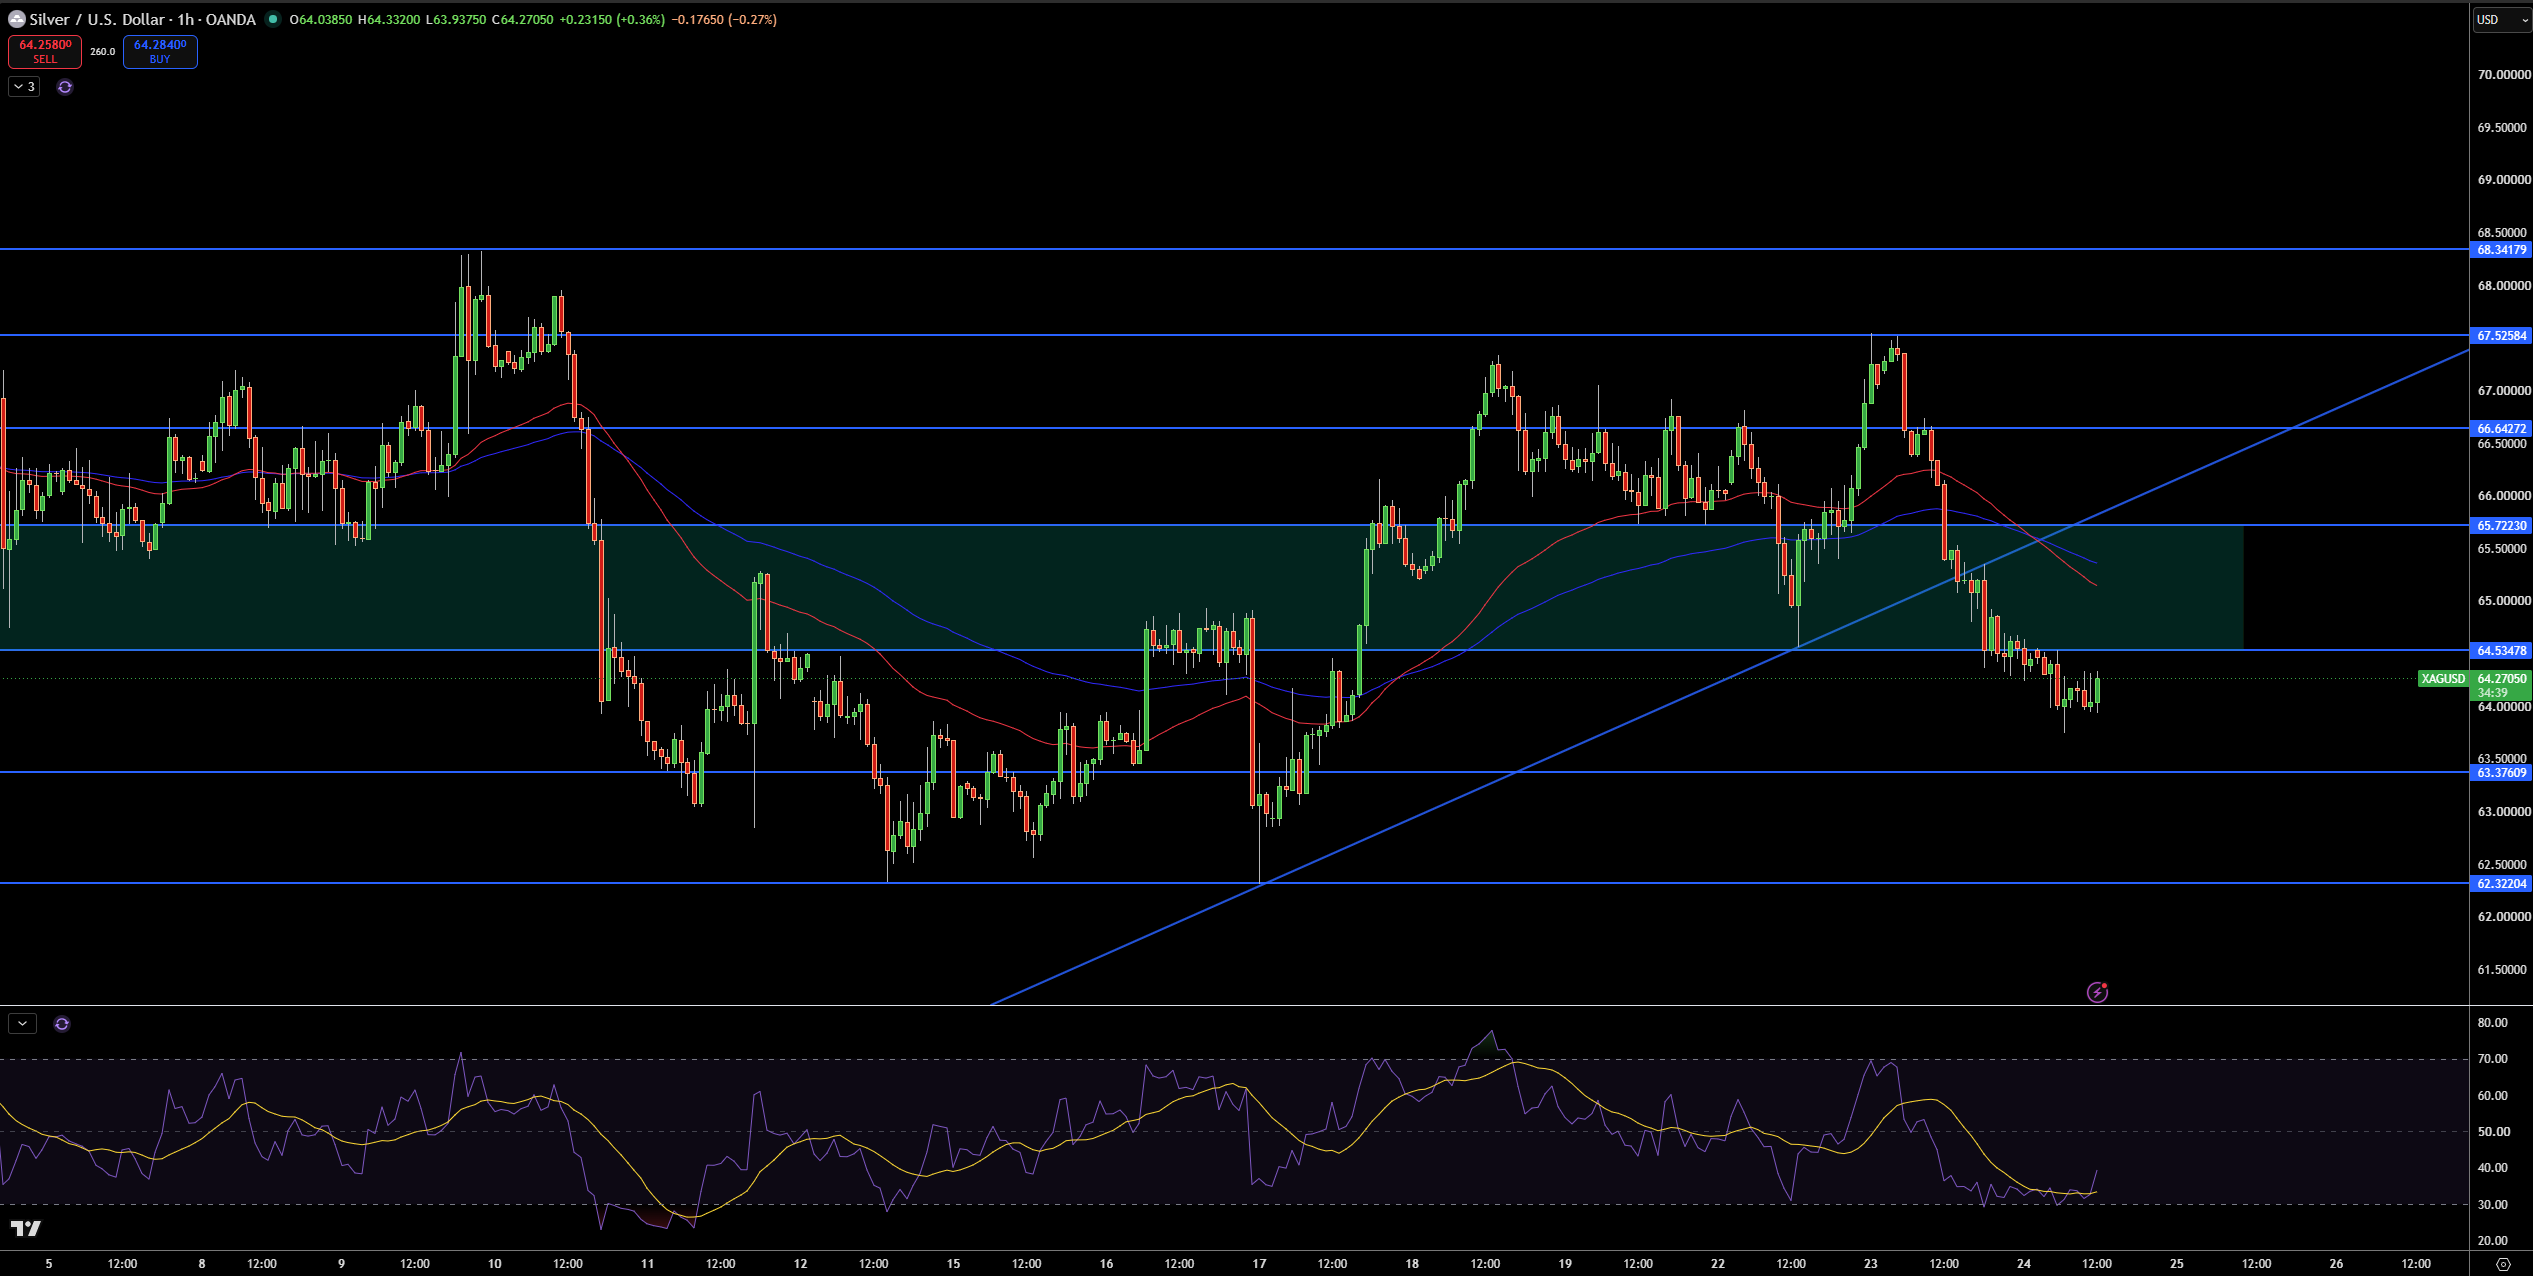
Task: Select the 62.32204 horizontal line label
Action: (2501, 884)
